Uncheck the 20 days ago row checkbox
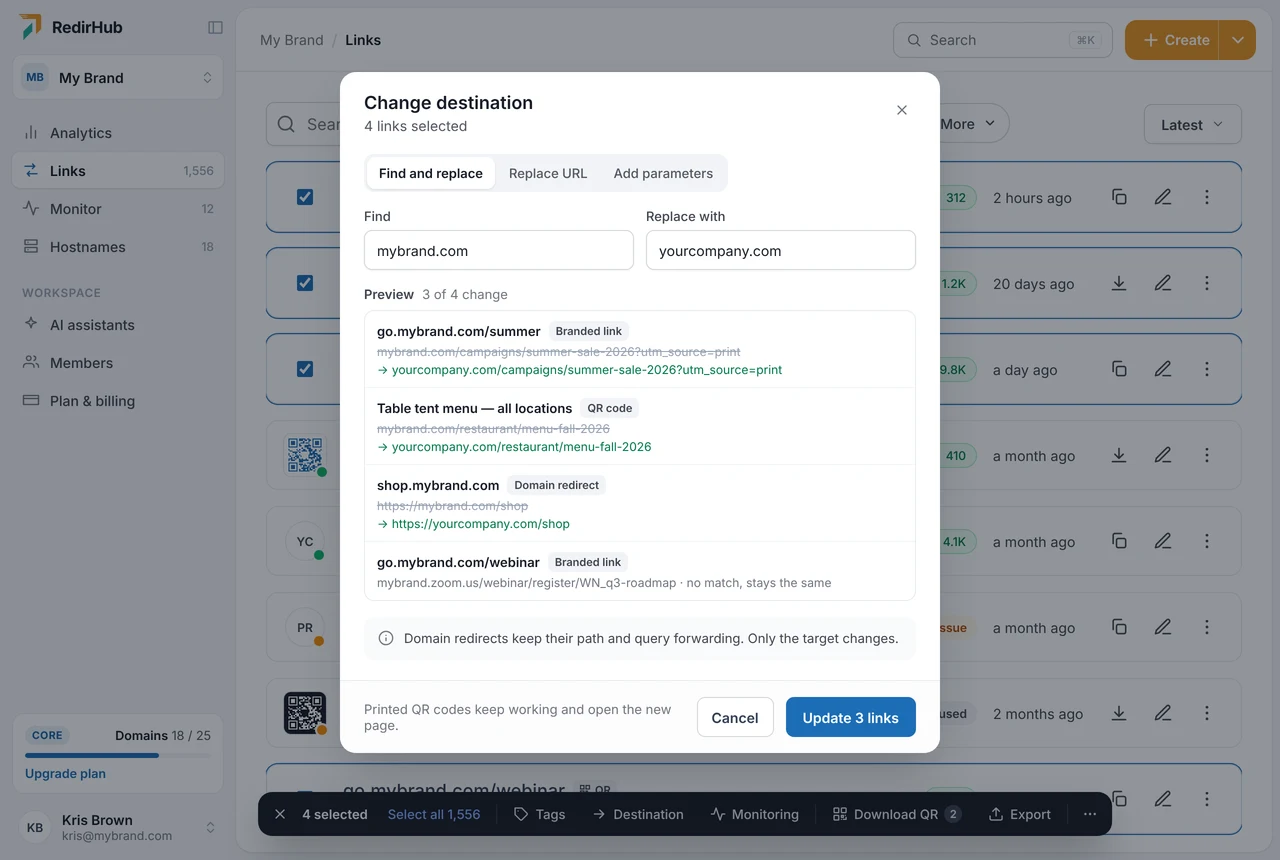This screenshot has height=860, width=1280. coord(305,283)
